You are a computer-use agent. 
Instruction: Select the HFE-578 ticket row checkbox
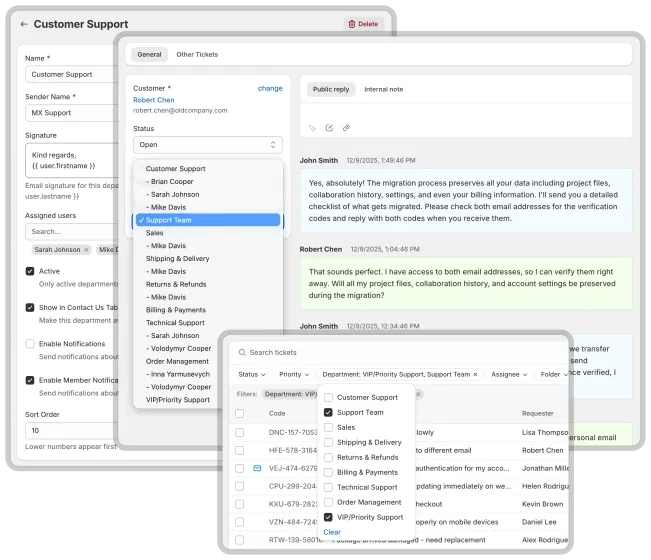tap(240, 450)
